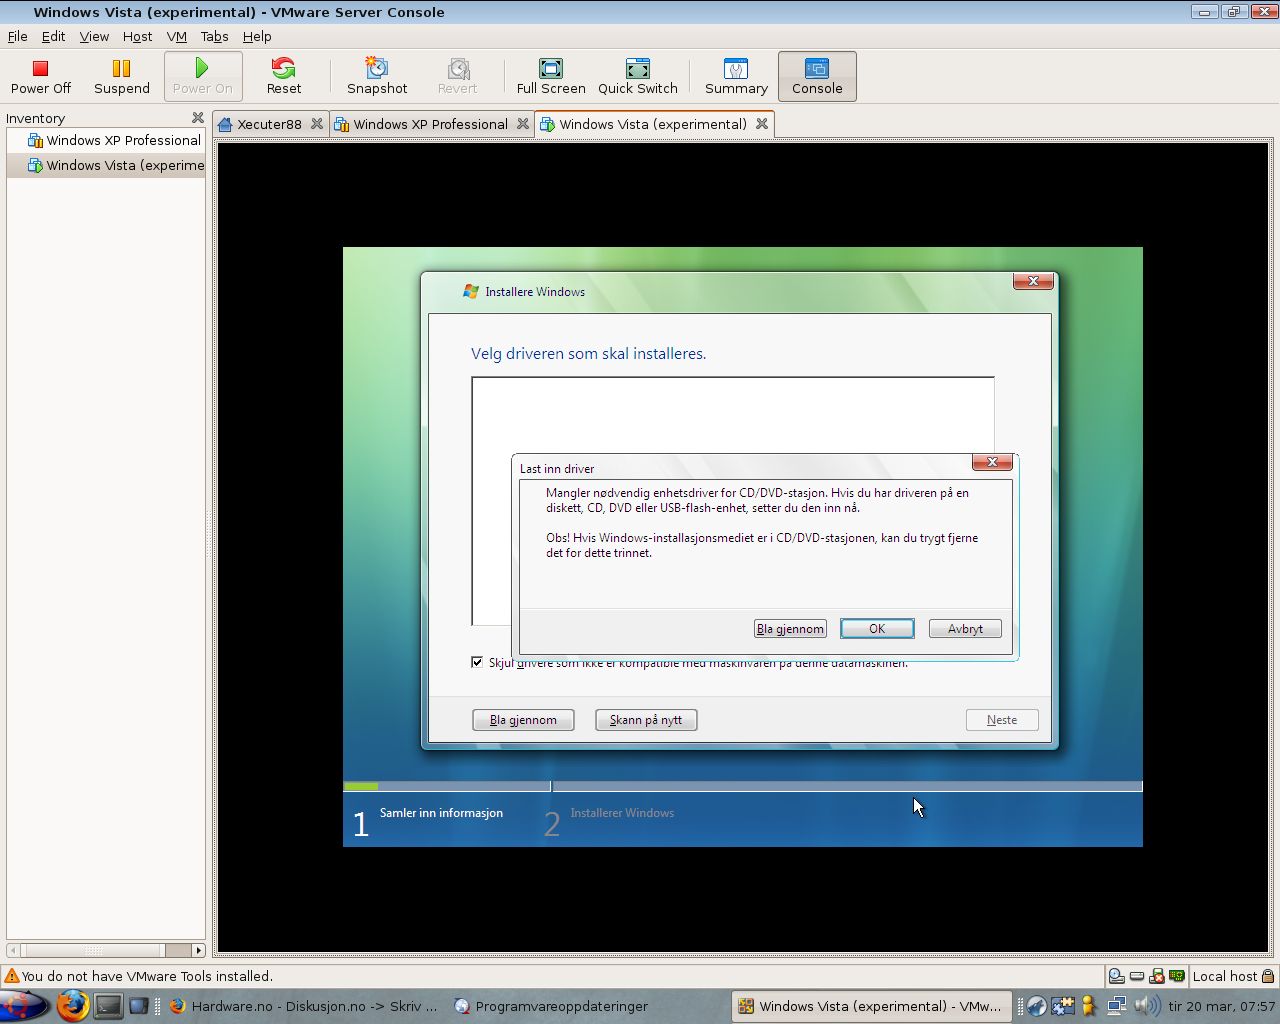Open the Tabs menu
Viewport: 1280px width, 1024px height.
[x=215, y=36]
